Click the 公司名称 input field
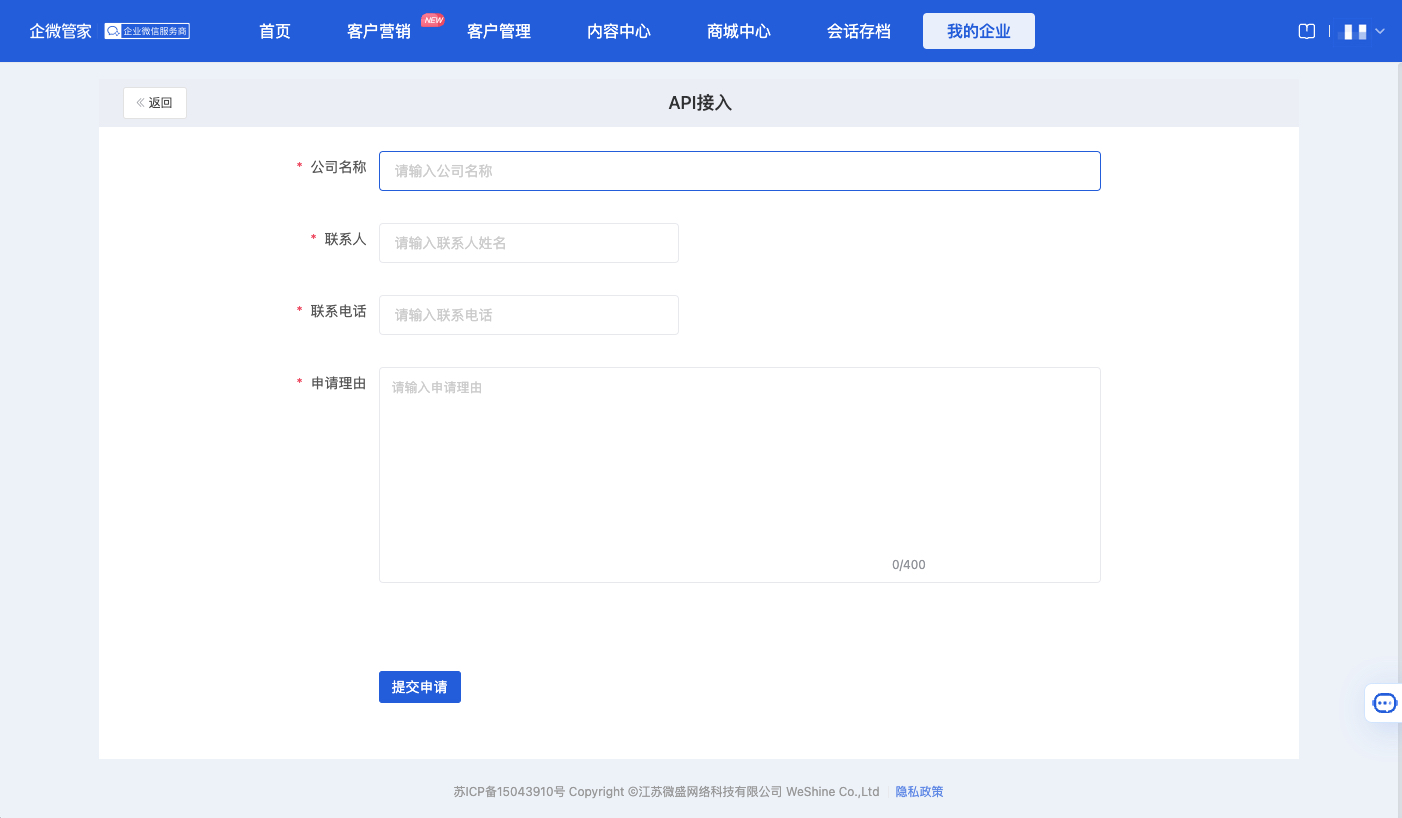Image resolution: width=1402 pixels, height=818 pixels. (739, 171)
